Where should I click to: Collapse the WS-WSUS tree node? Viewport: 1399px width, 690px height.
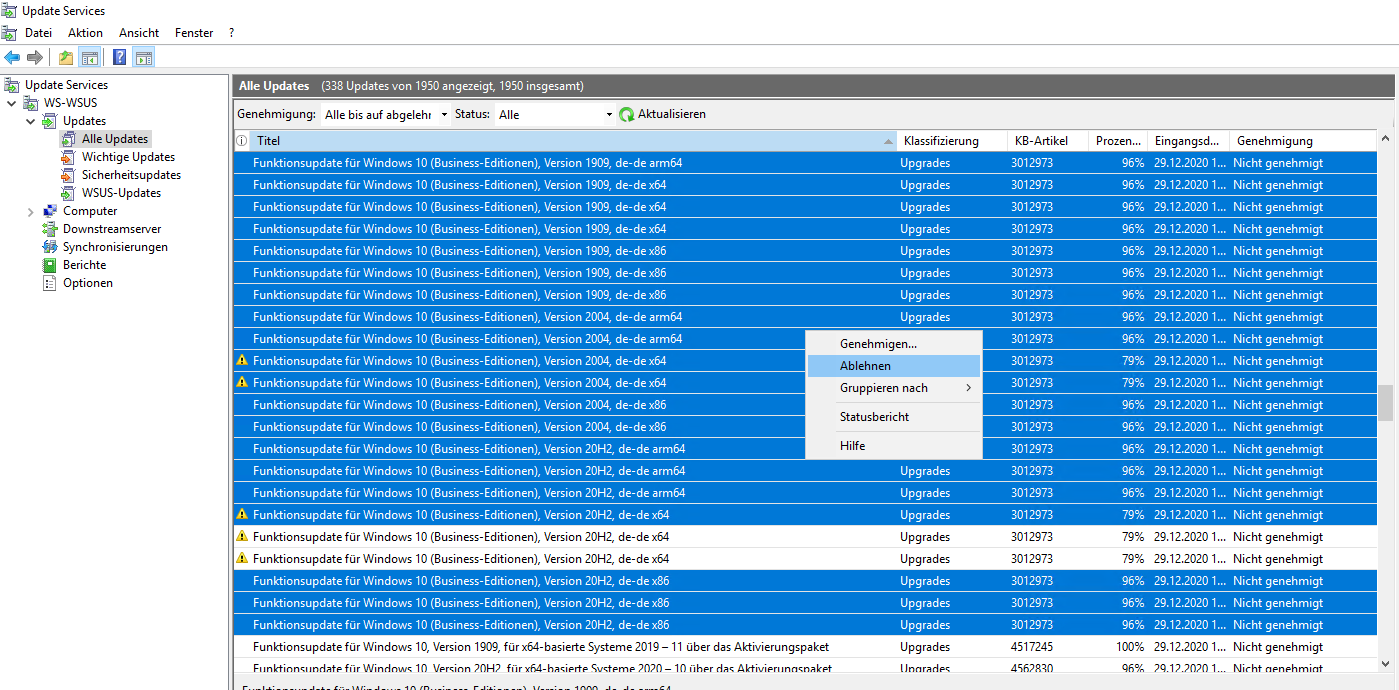[12, 103]
